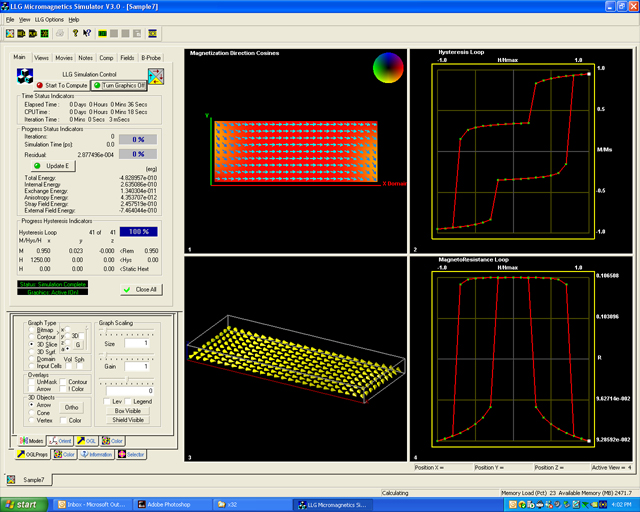
Task: Open the Information tab in the lower panel
Action: [96, 454]
